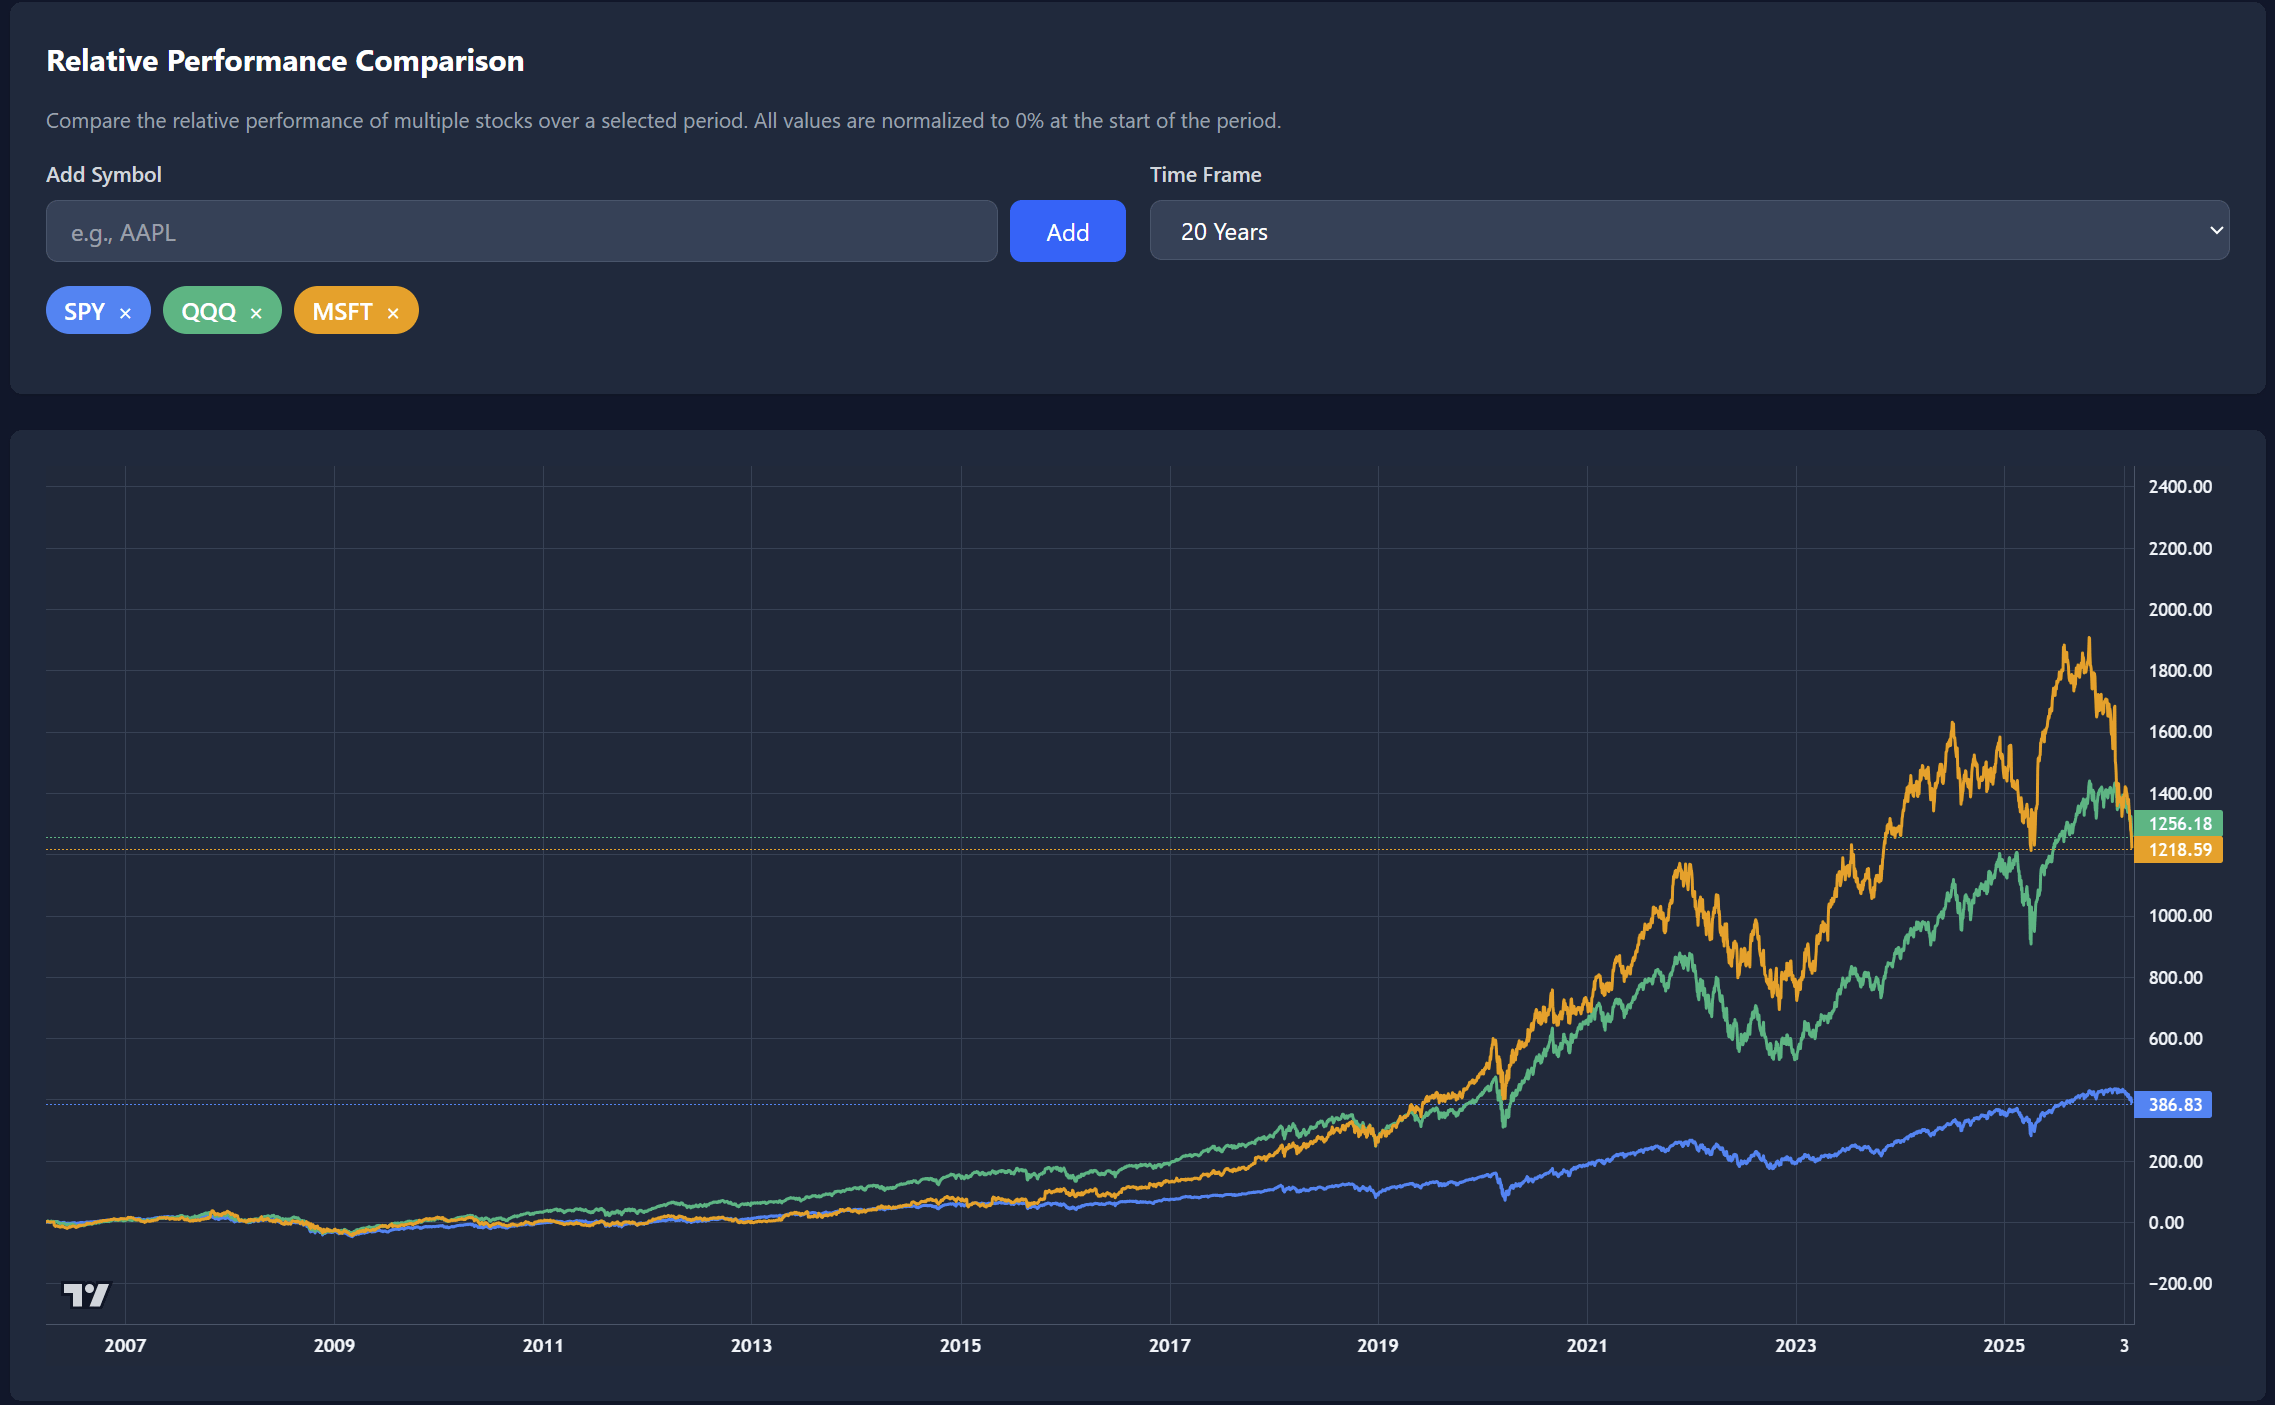Click the 2000.00 price scale label
The width and height of the screenshot is (2275, 1405).
pos(2180,609)
